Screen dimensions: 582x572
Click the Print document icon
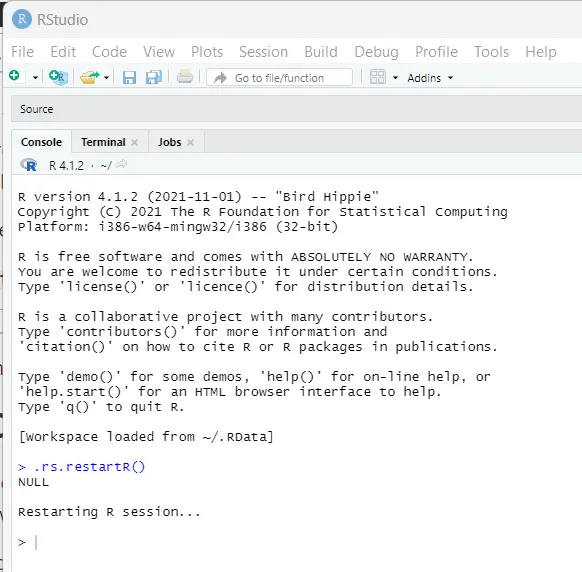point(185,77)
